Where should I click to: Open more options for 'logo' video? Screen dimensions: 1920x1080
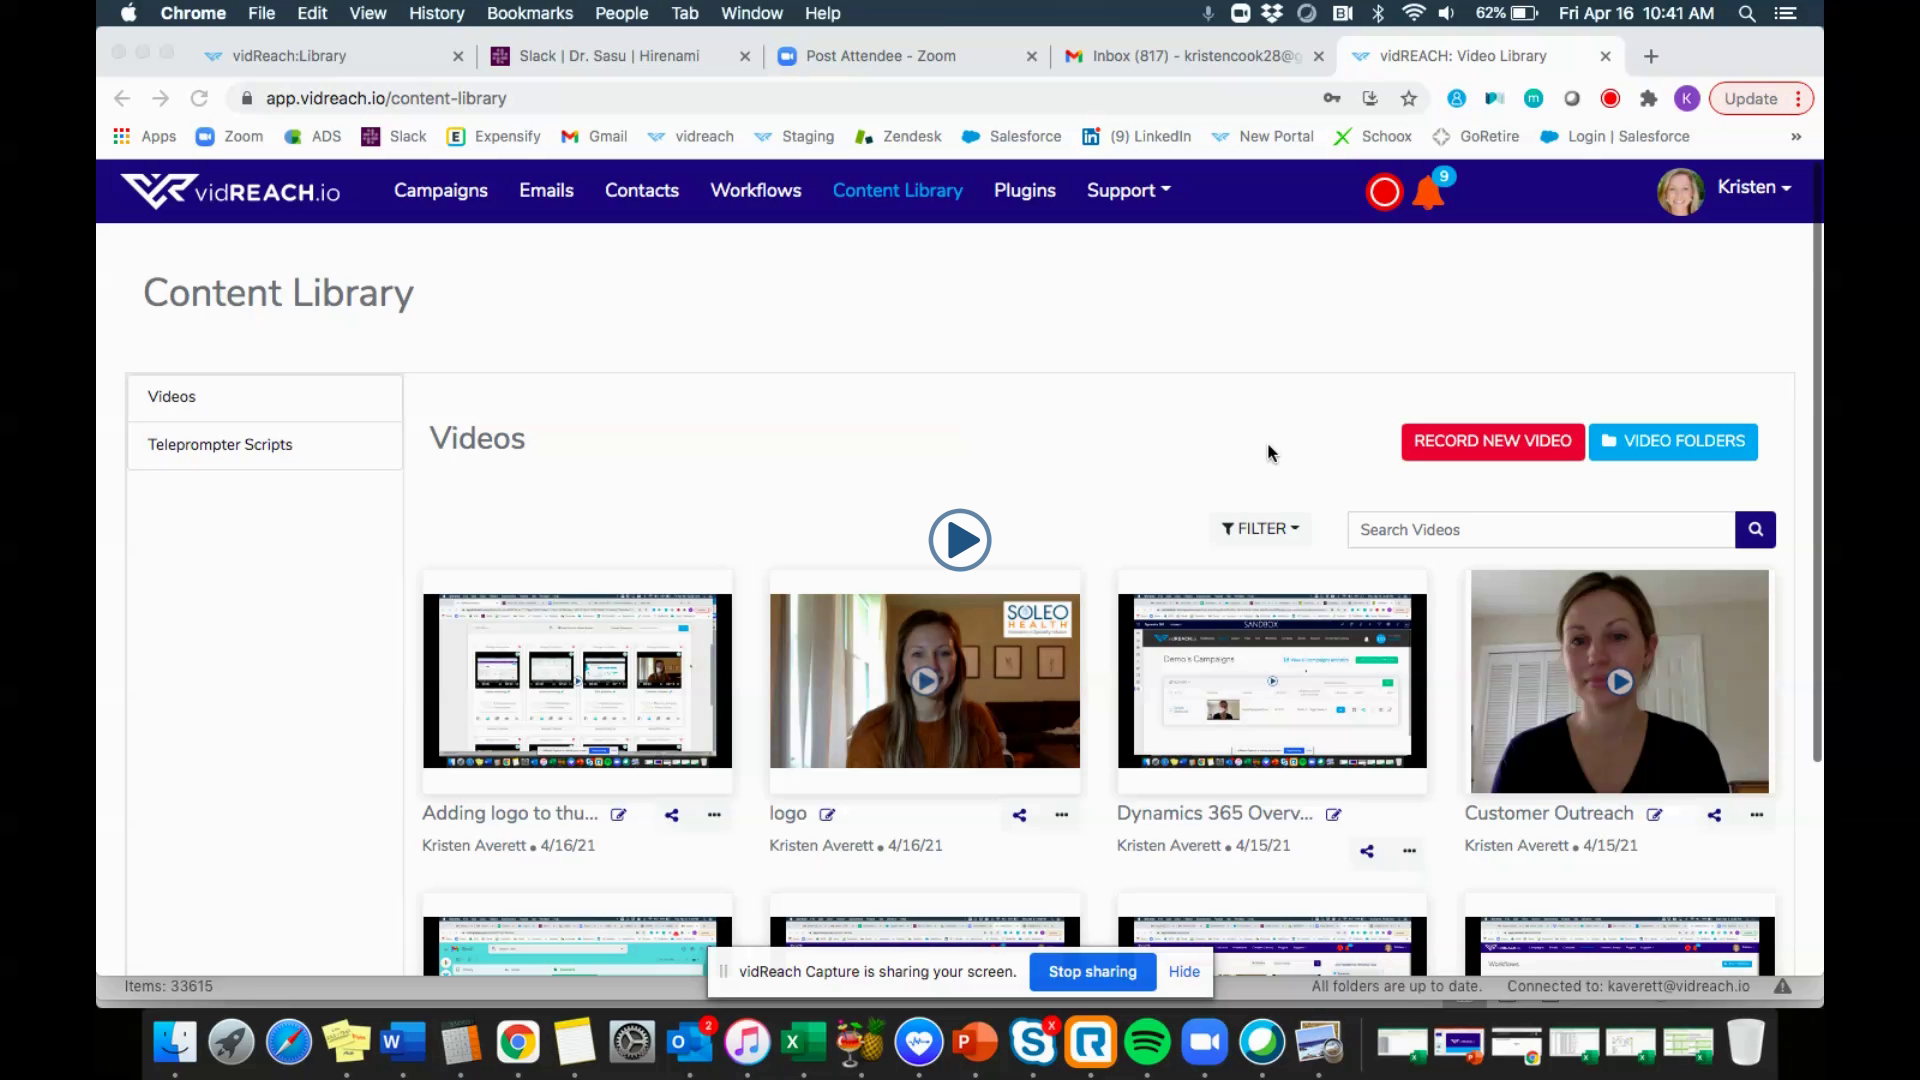pyautogui.click(x=1061, y=815)
